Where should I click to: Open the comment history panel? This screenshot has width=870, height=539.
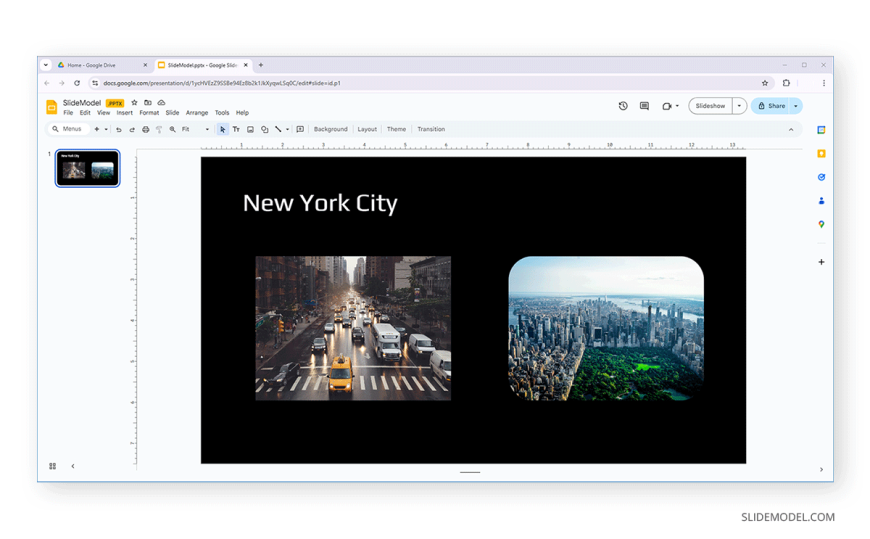[644, 106]
